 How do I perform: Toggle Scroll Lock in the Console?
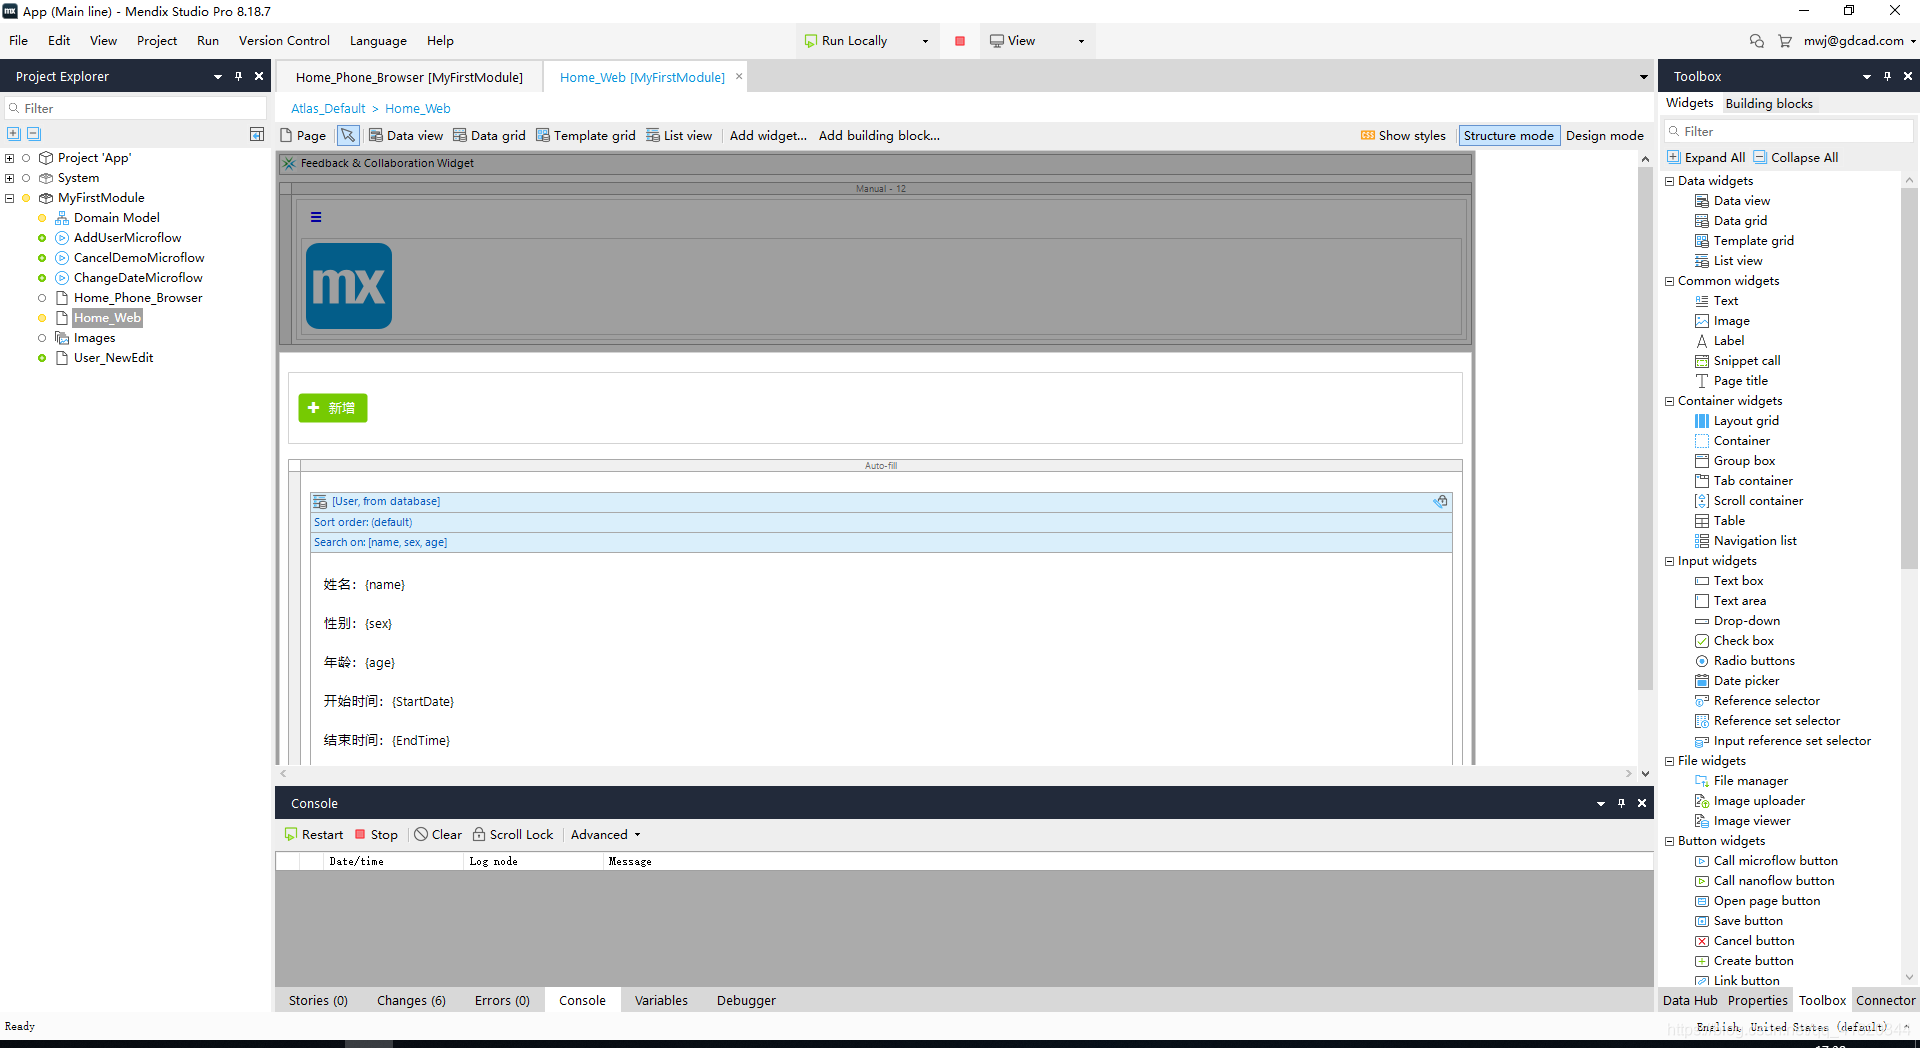click(512, 834)
